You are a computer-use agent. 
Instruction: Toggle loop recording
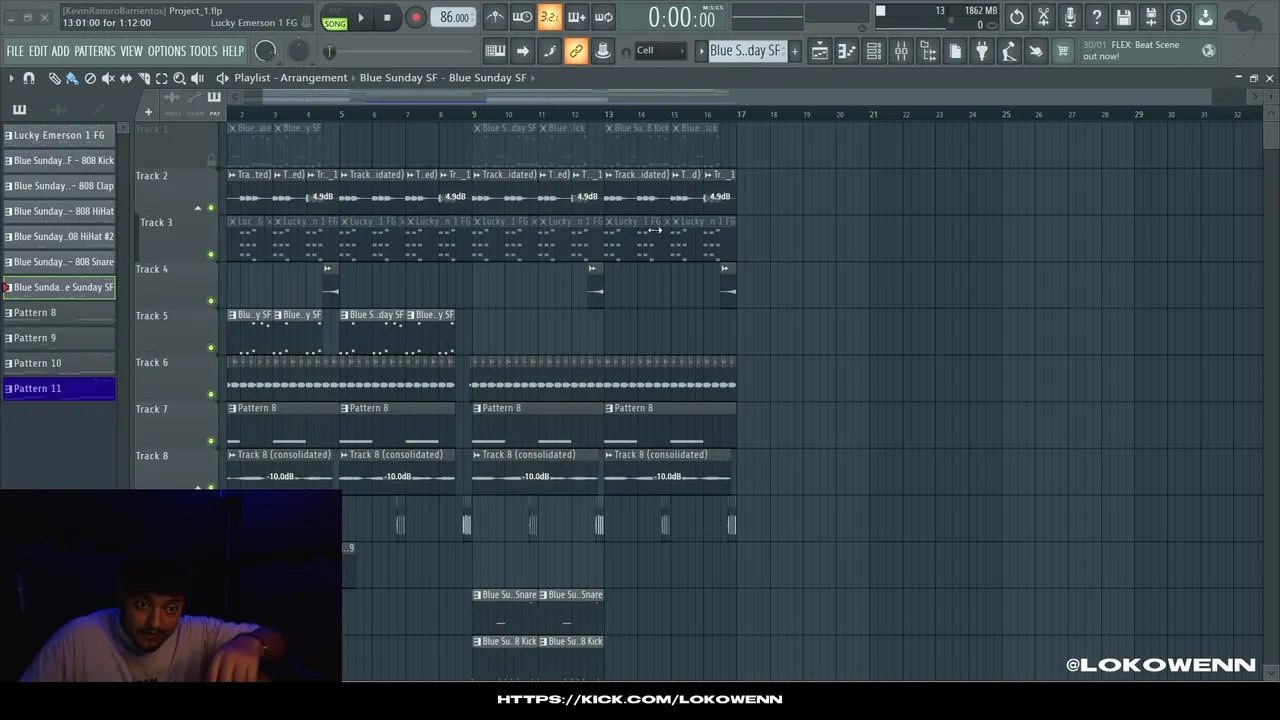click(603, 17)
